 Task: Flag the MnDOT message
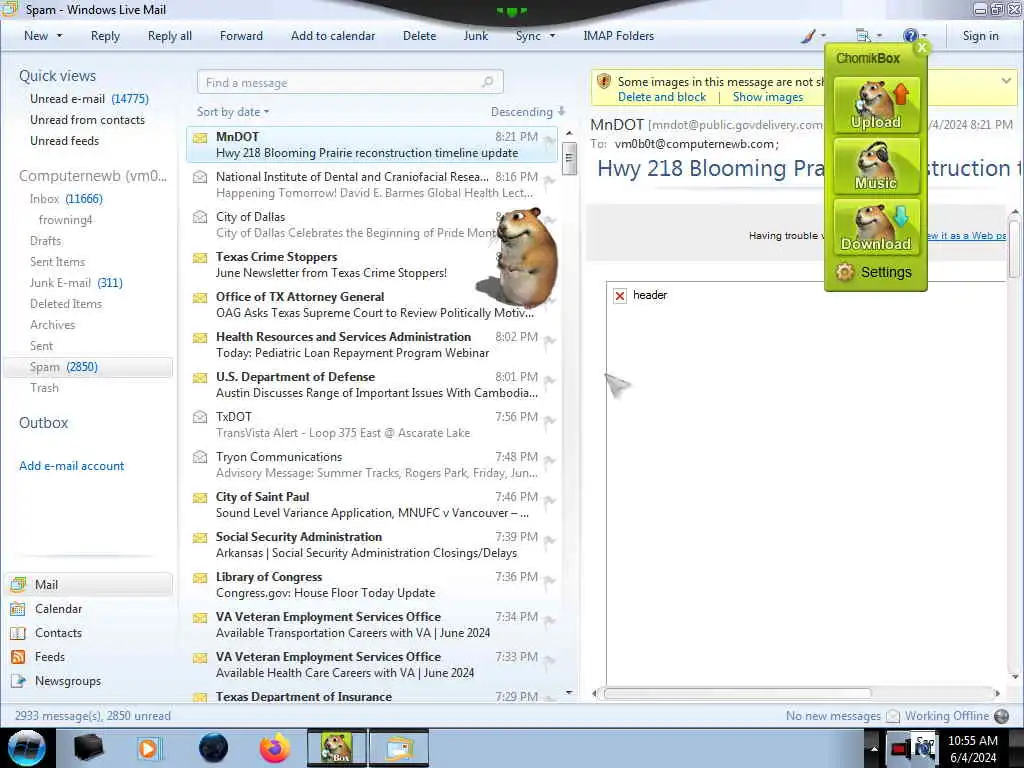[x=550, y=141]
